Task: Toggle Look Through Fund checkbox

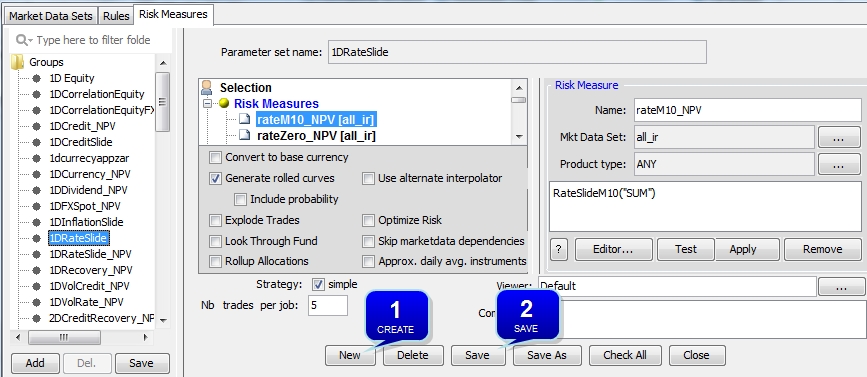Action: tap(215, 242)
